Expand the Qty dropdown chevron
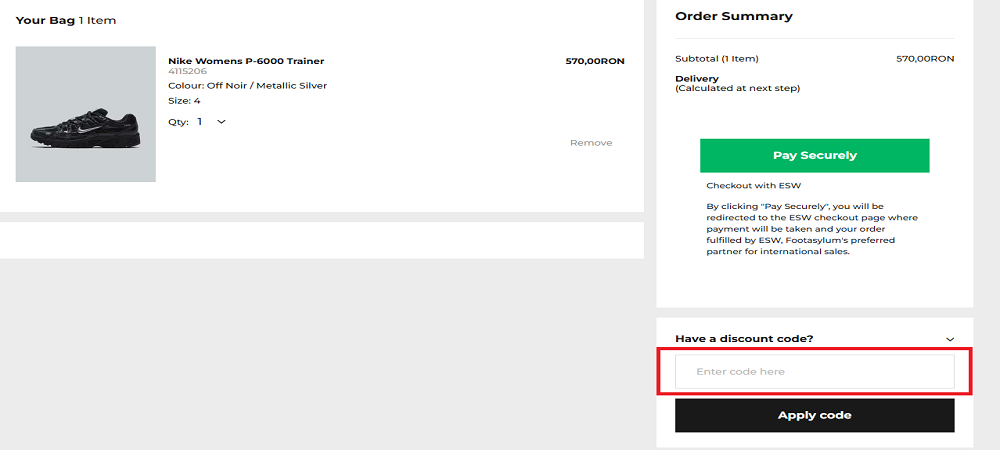The height and width of the screenshot is (450, 1000). 221,122
